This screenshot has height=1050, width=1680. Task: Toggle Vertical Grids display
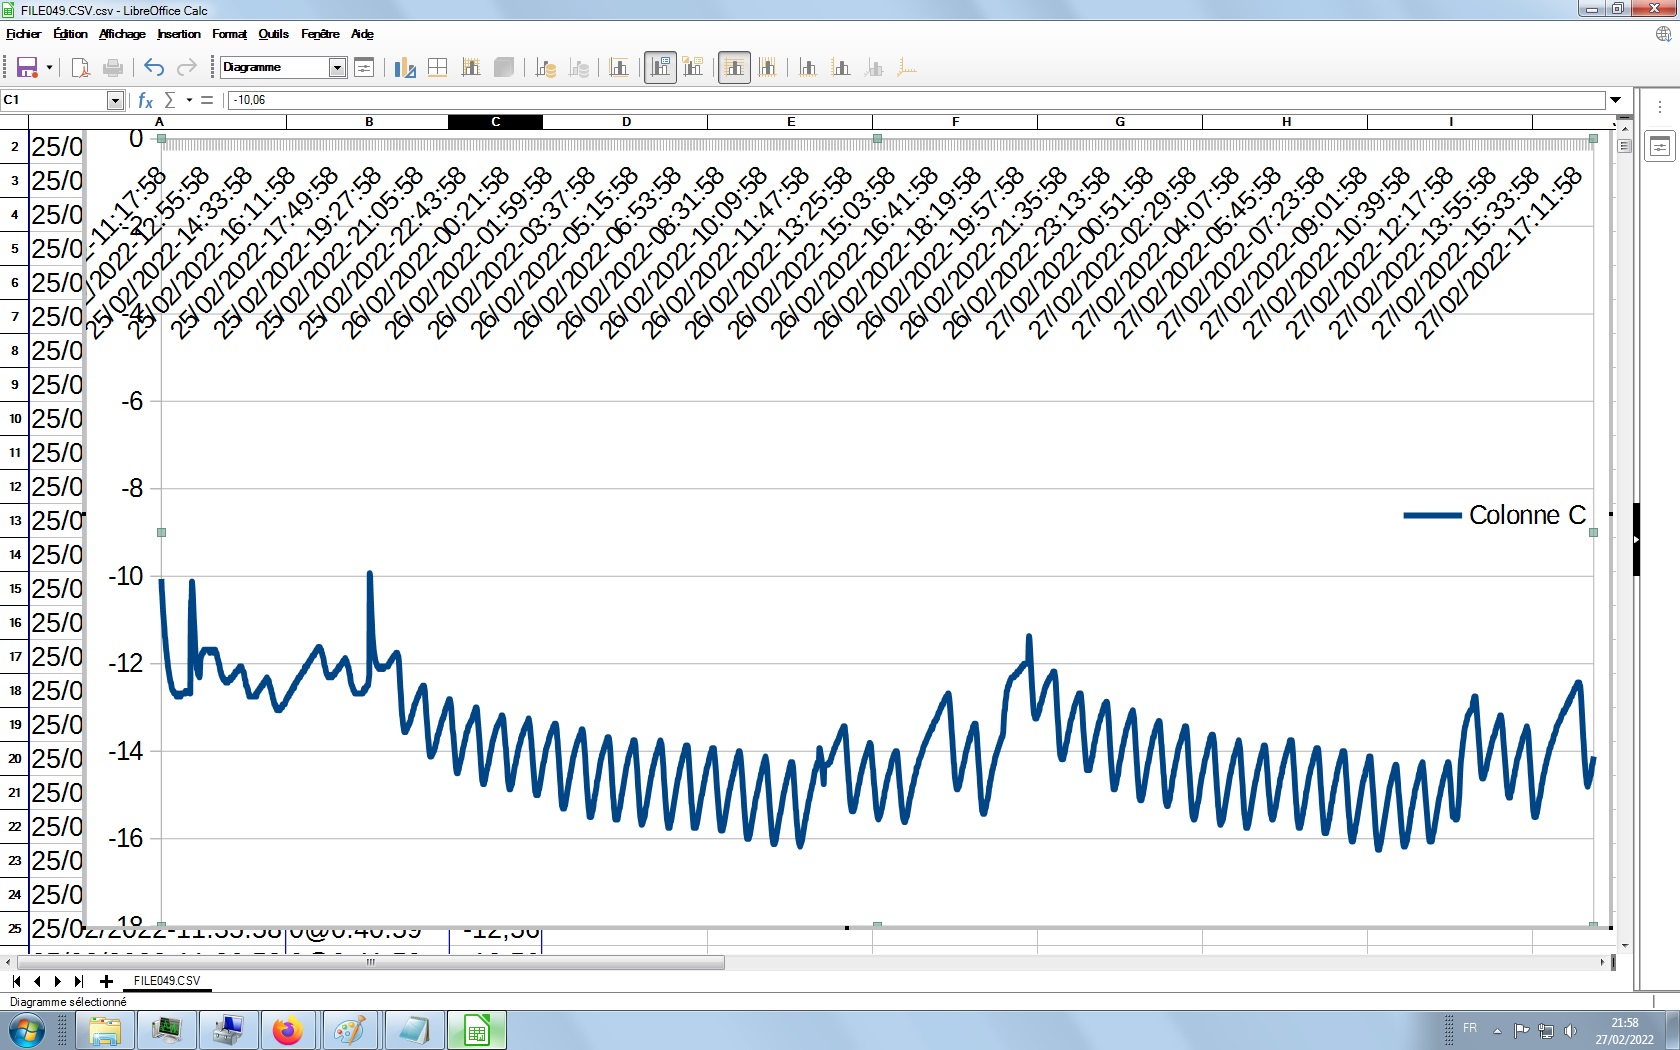pyautogui.click(x=767, y=68)
